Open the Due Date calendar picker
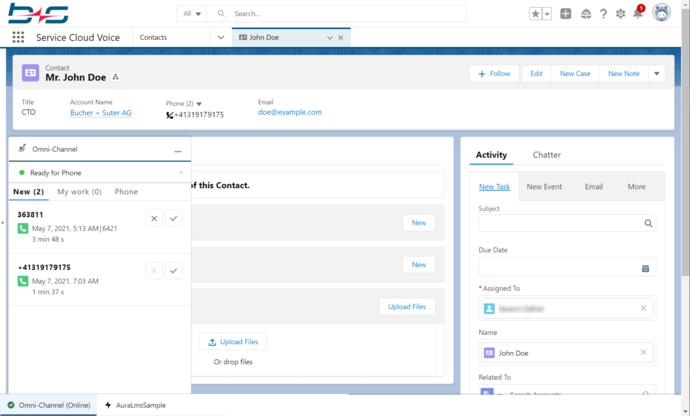The image size is (690, 416). click(x=645, y=268)
